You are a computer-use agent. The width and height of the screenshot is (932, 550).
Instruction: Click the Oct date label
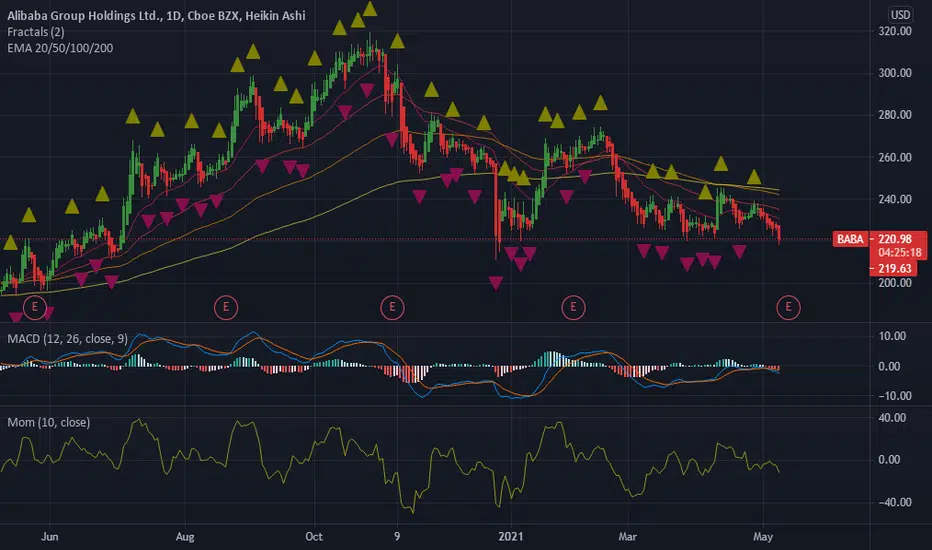pos(314,536)
